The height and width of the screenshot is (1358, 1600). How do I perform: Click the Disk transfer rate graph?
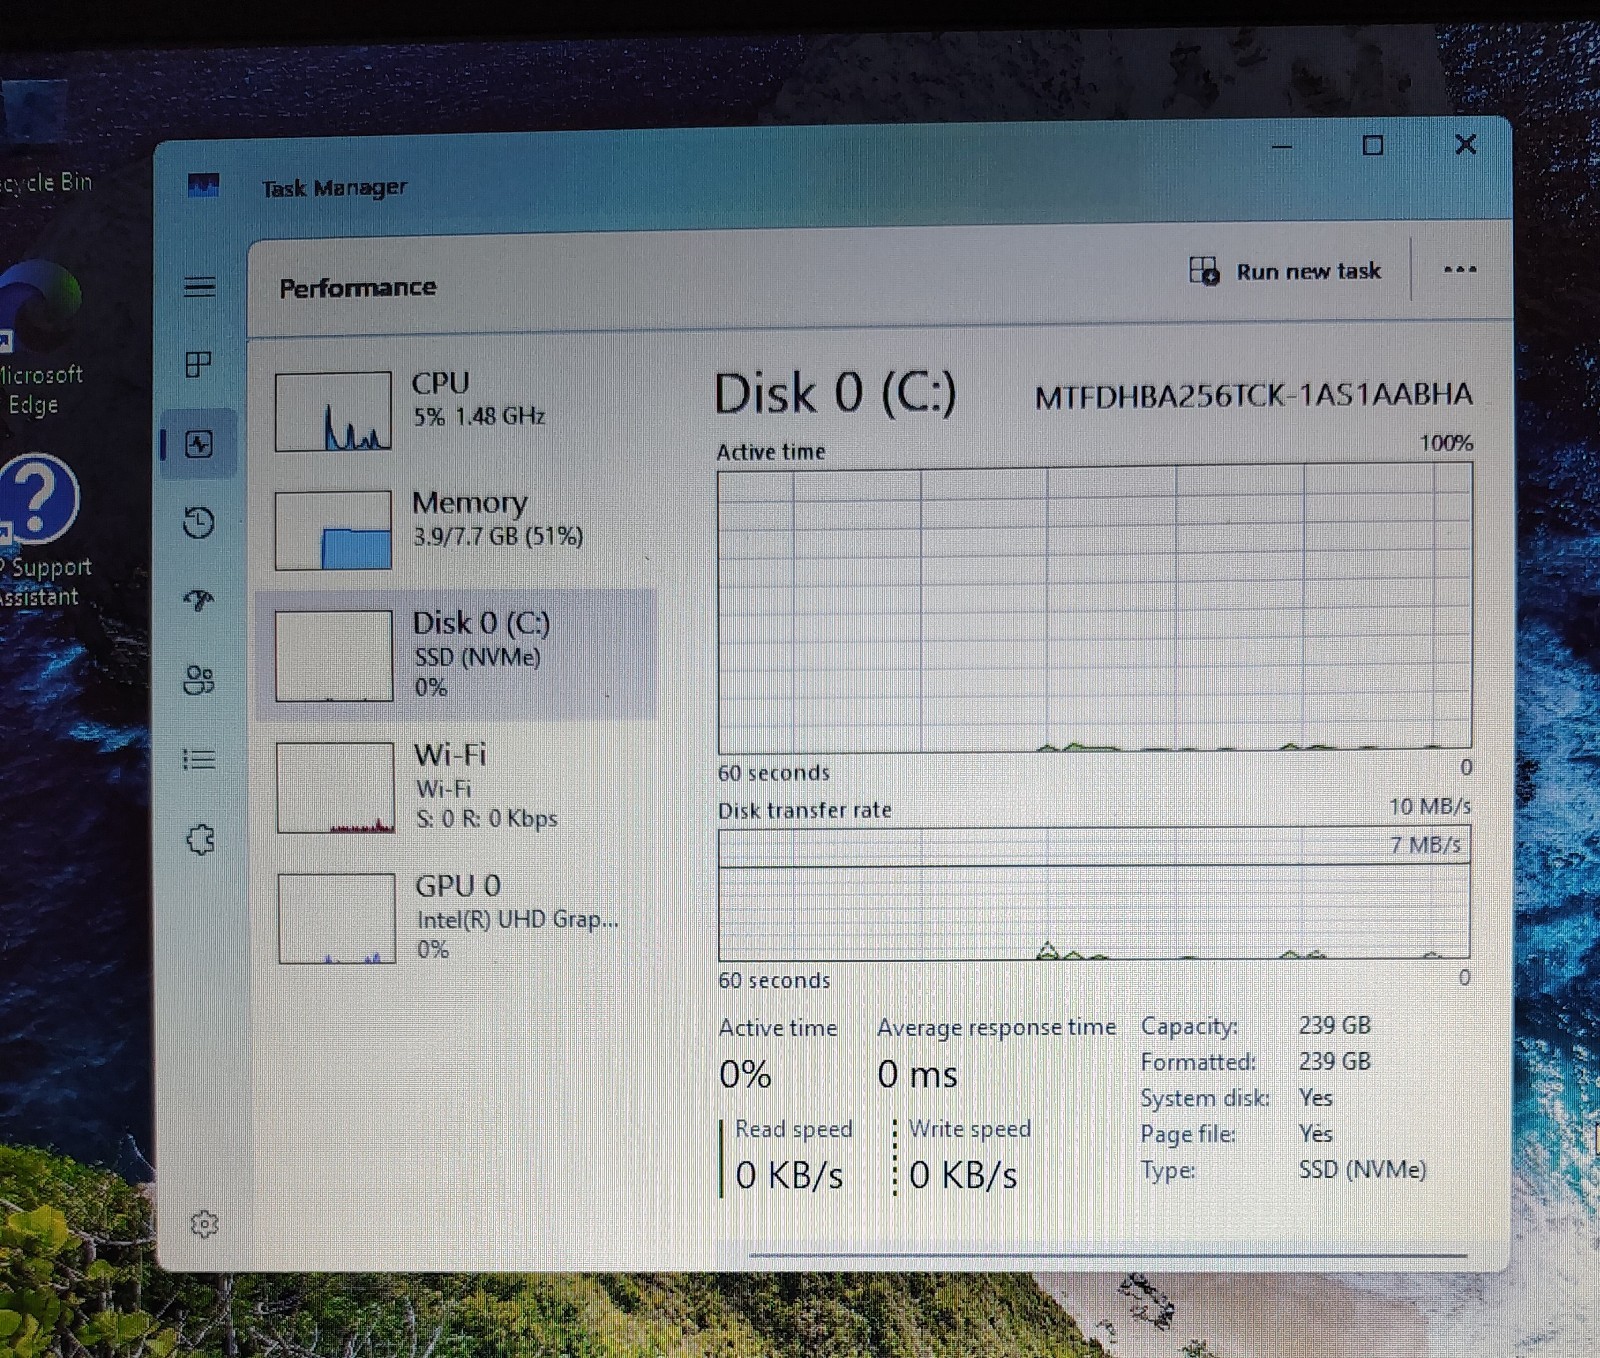tap(1094, 893)
